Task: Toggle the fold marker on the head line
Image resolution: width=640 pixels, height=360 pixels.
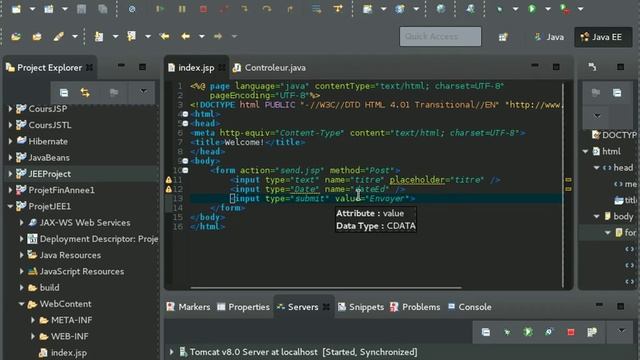Action: click(x=185, y=123)
